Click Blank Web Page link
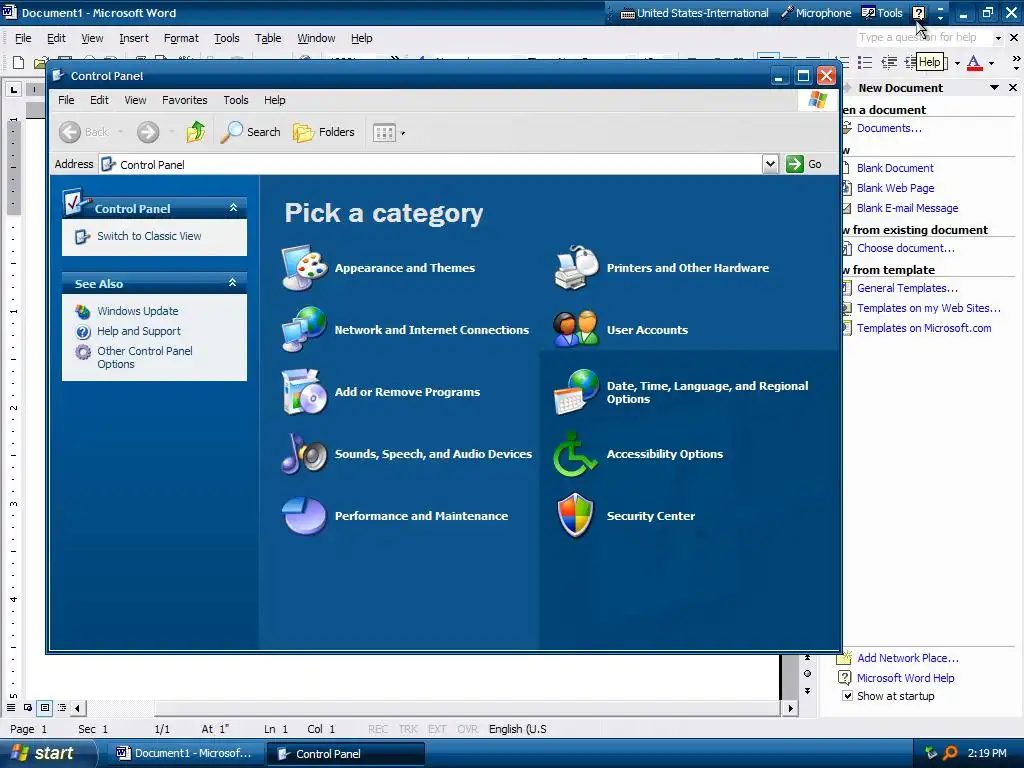 [x=895, y=188]
